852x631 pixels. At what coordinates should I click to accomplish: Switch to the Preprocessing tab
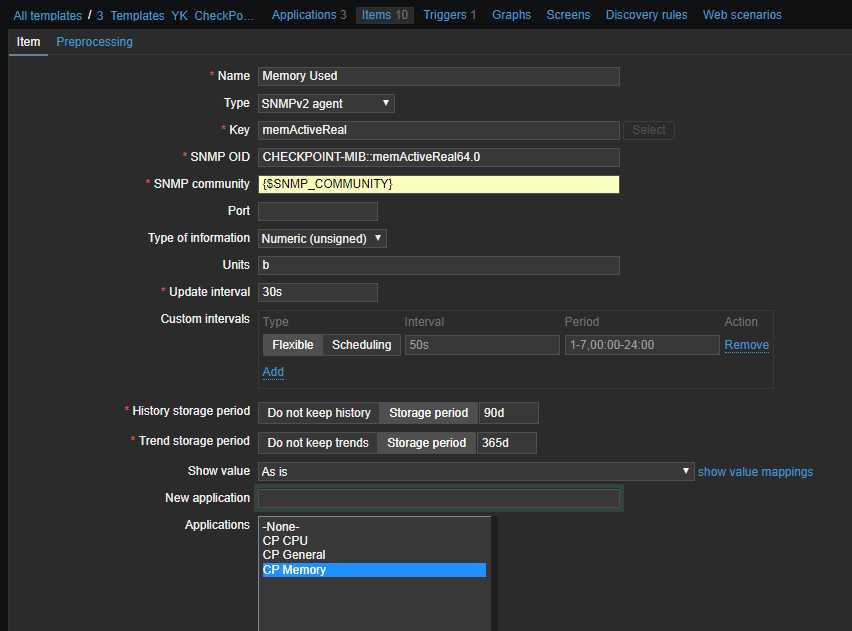coord(94,42)
